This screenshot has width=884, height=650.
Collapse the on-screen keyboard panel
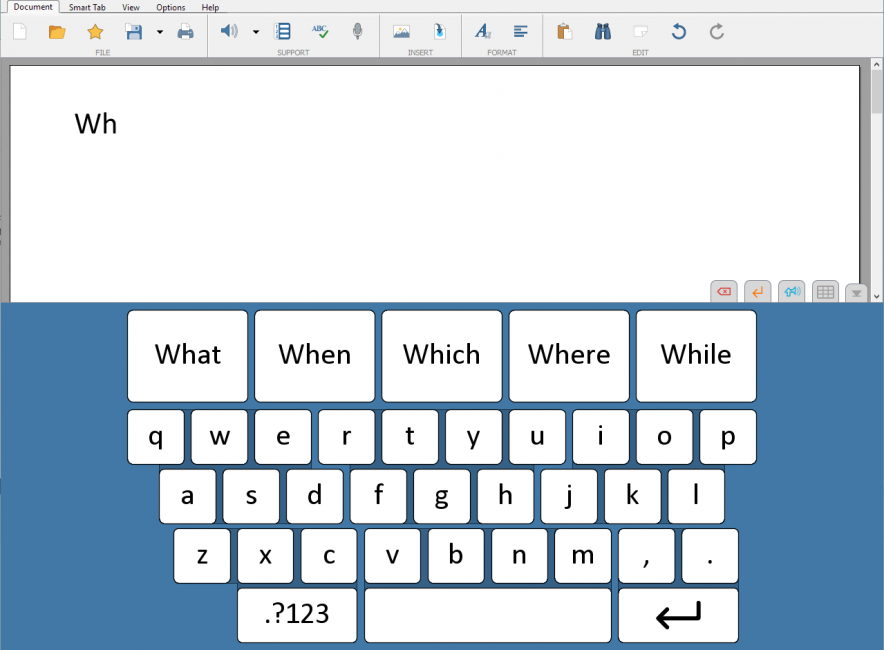click(856, 293)
